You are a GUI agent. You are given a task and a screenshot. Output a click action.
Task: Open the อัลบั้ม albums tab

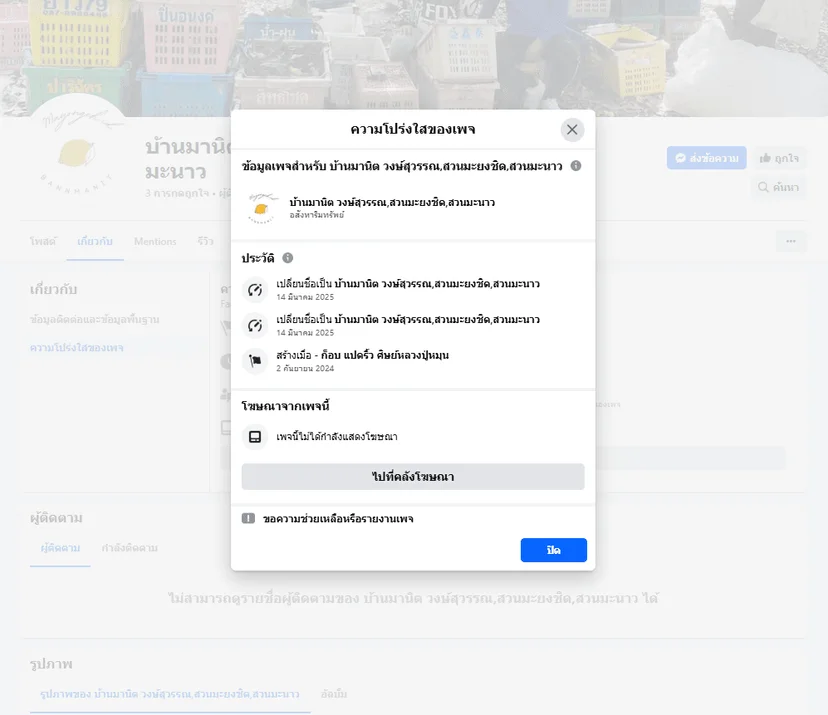(x=334, y=694)
